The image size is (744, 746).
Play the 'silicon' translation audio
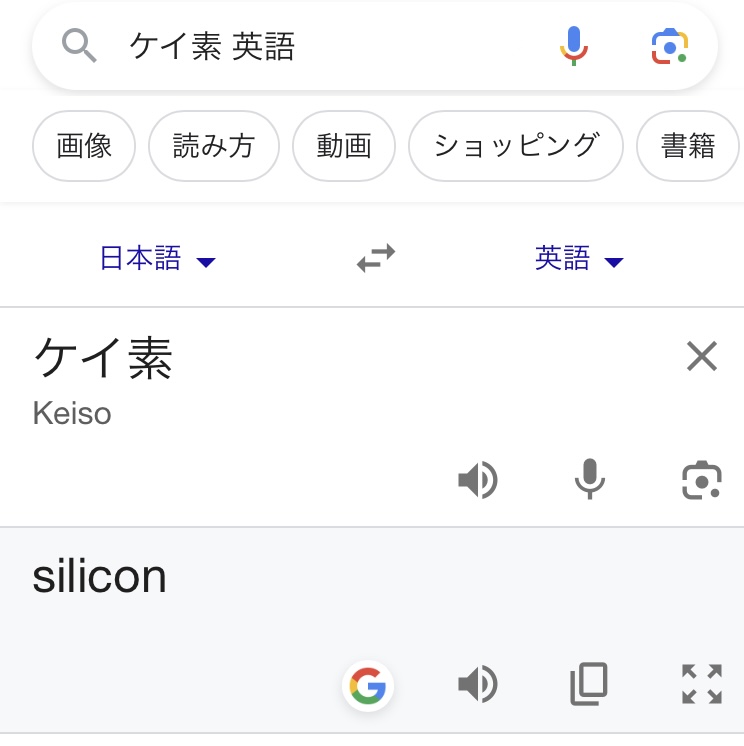(x=477, y=685)
